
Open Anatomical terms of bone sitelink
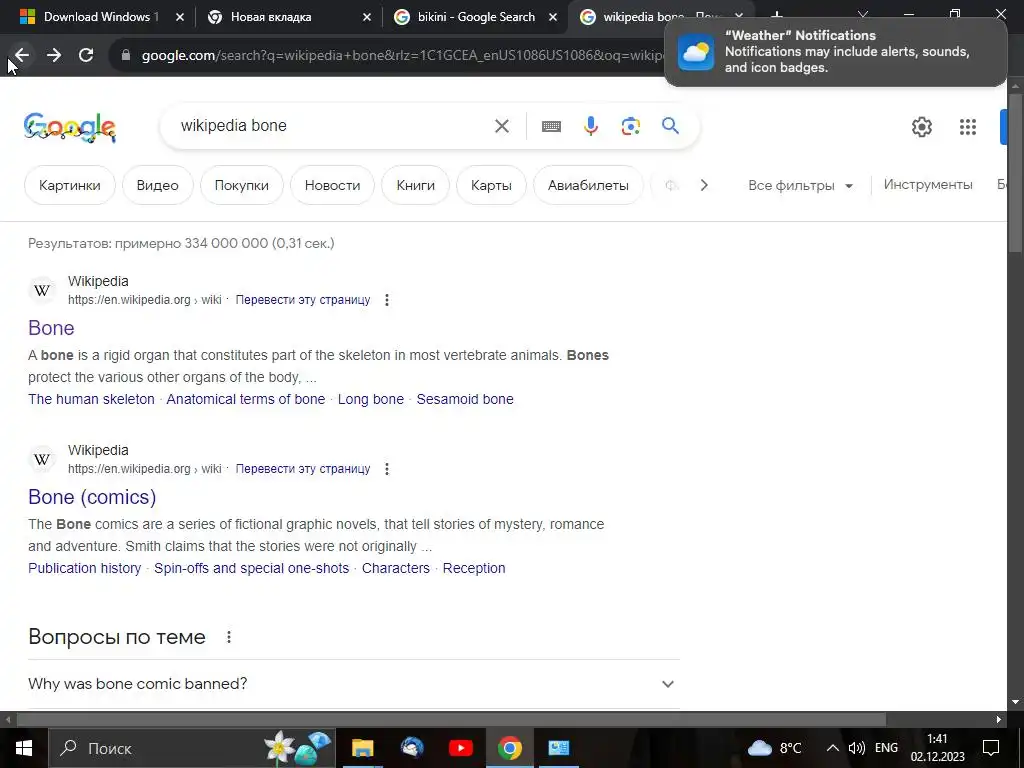(x=246, y=399)
